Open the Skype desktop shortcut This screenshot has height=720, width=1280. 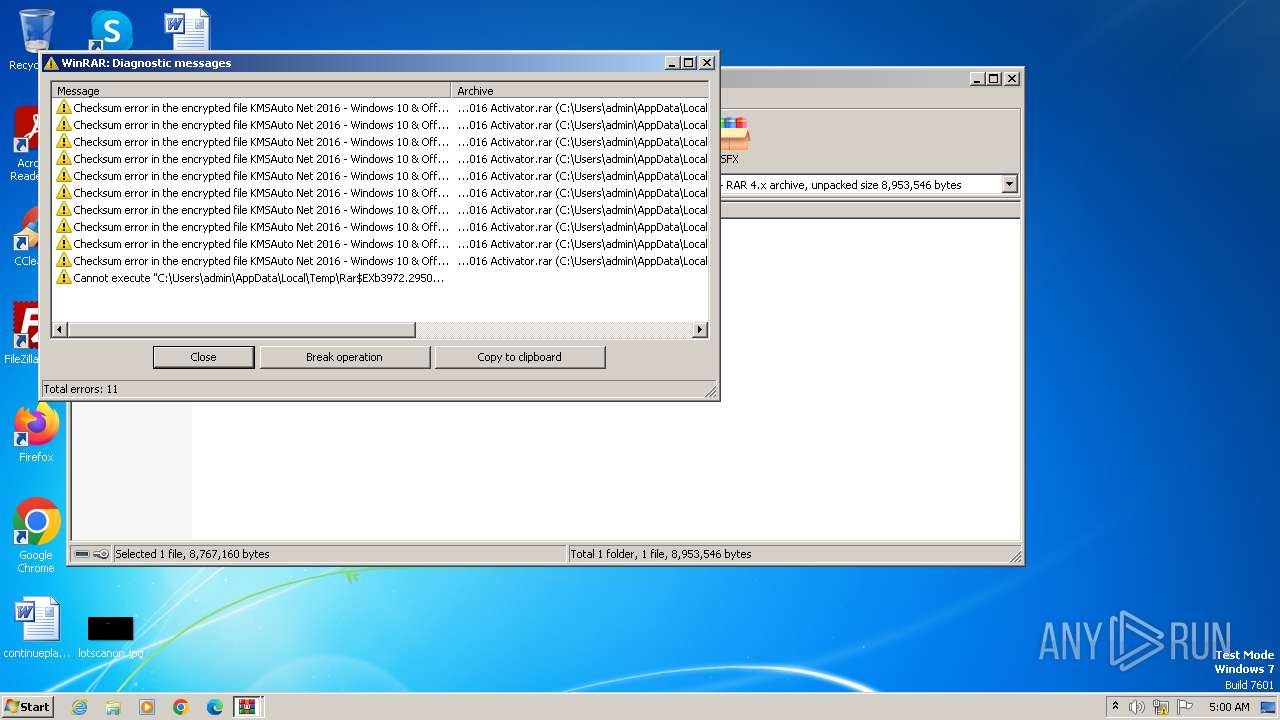tap(110, 30)
